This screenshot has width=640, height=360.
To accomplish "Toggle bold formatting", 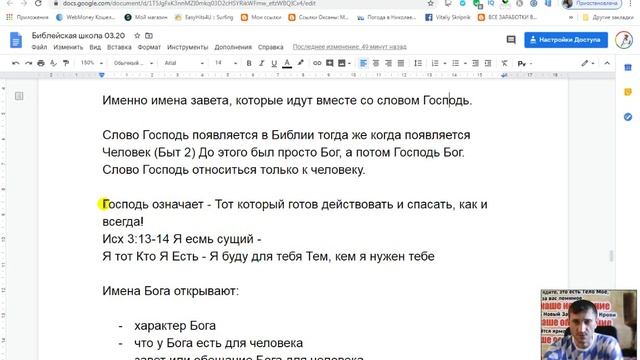I will click(x=249, y=63).
